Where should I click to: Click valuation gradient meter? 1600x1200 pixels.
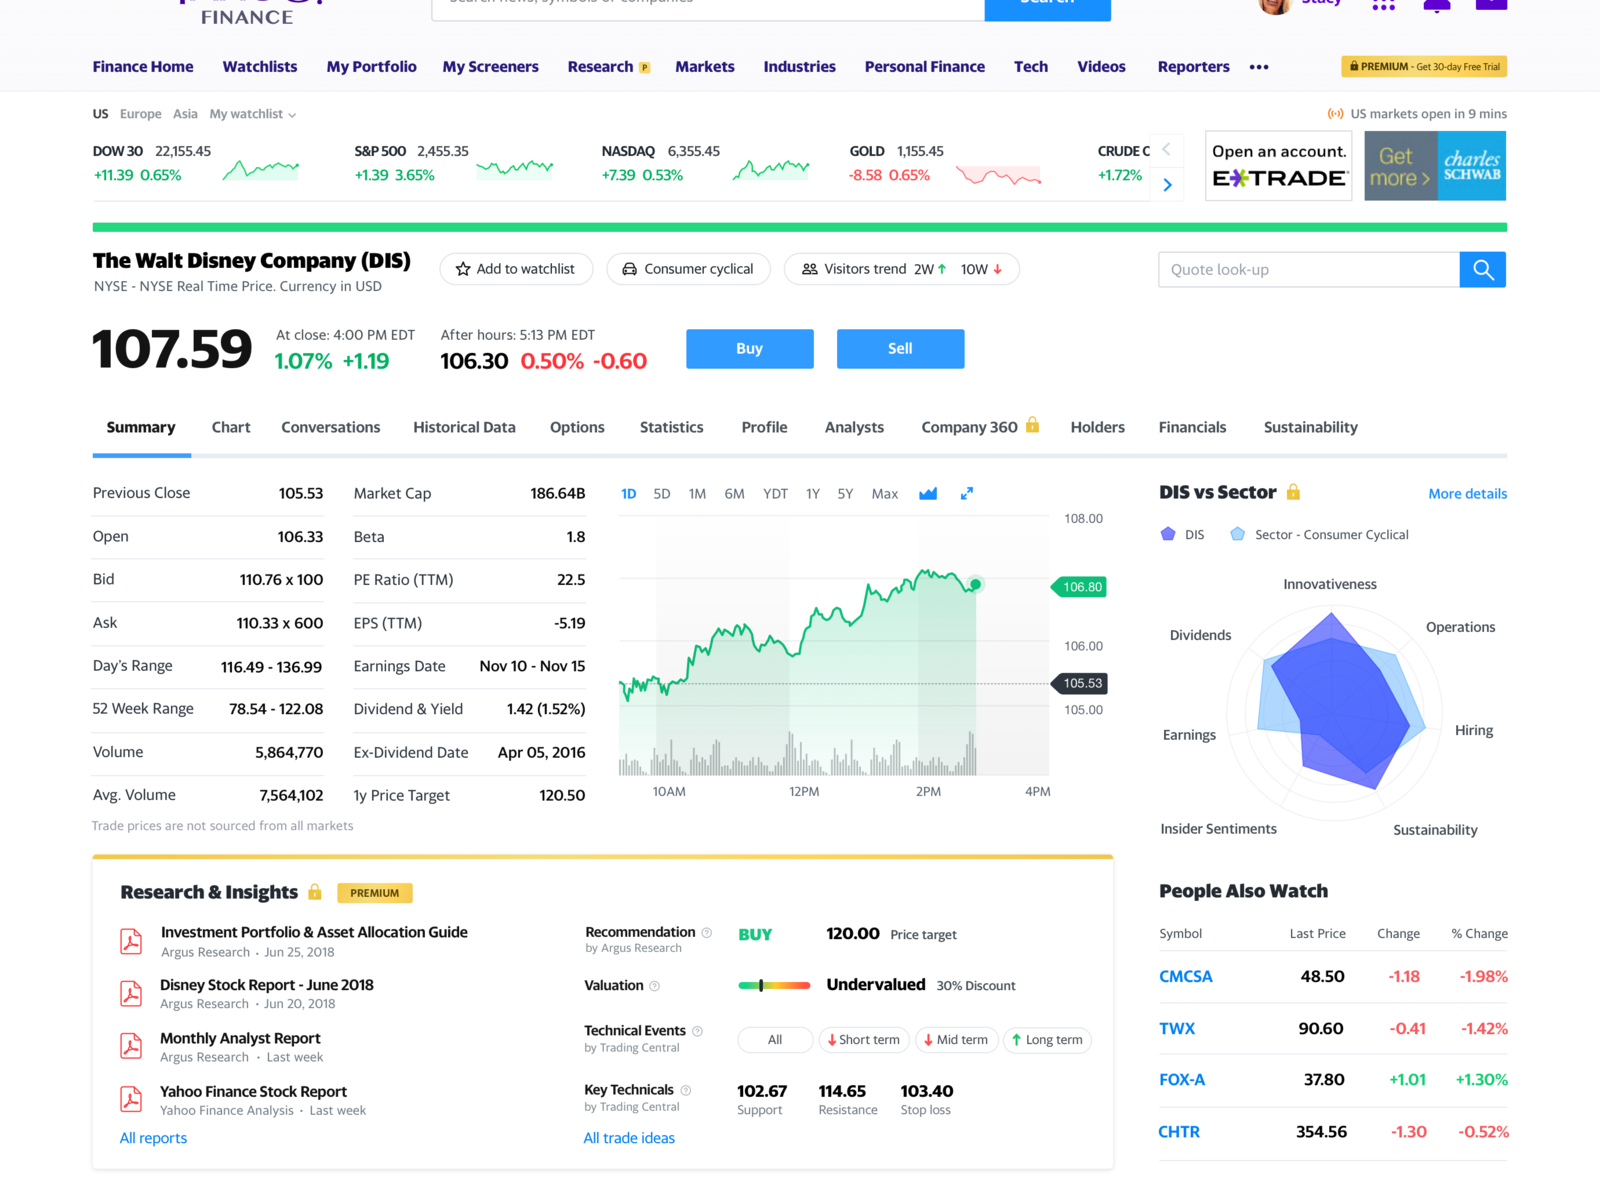774,986
